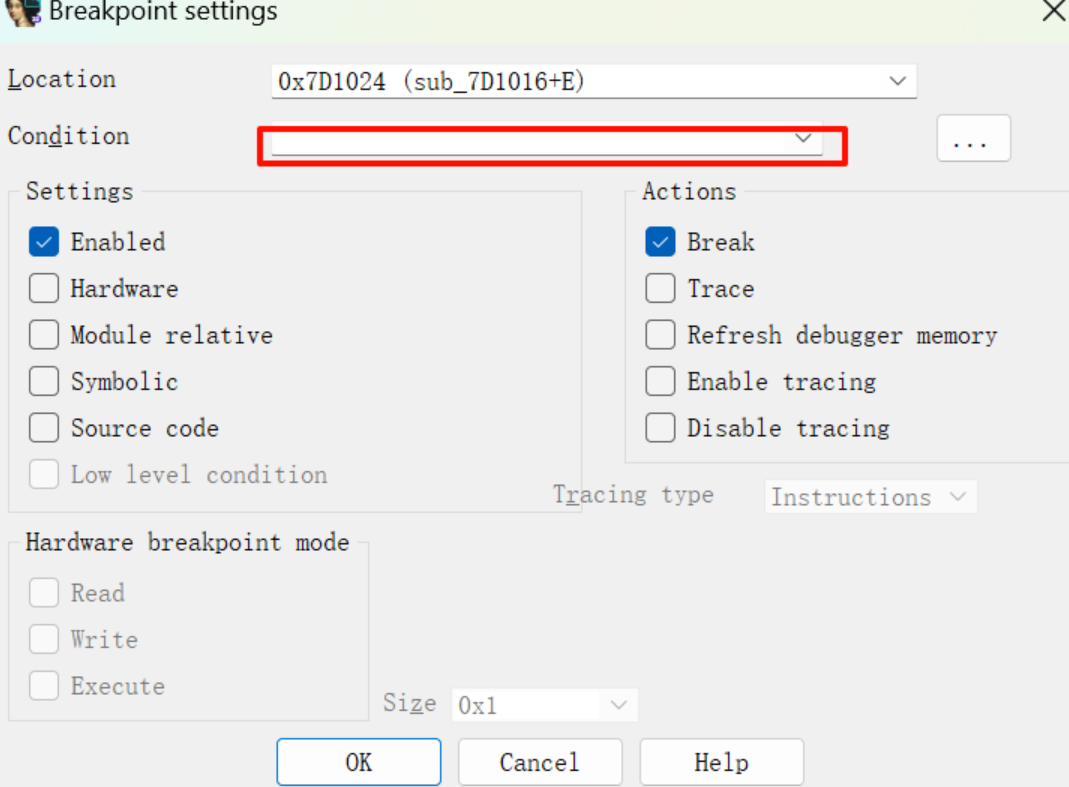Tick the Disable tracing checkbox
Image resolution: width=1069 pixels, height=787 pixels.
(x=660, y=428)
